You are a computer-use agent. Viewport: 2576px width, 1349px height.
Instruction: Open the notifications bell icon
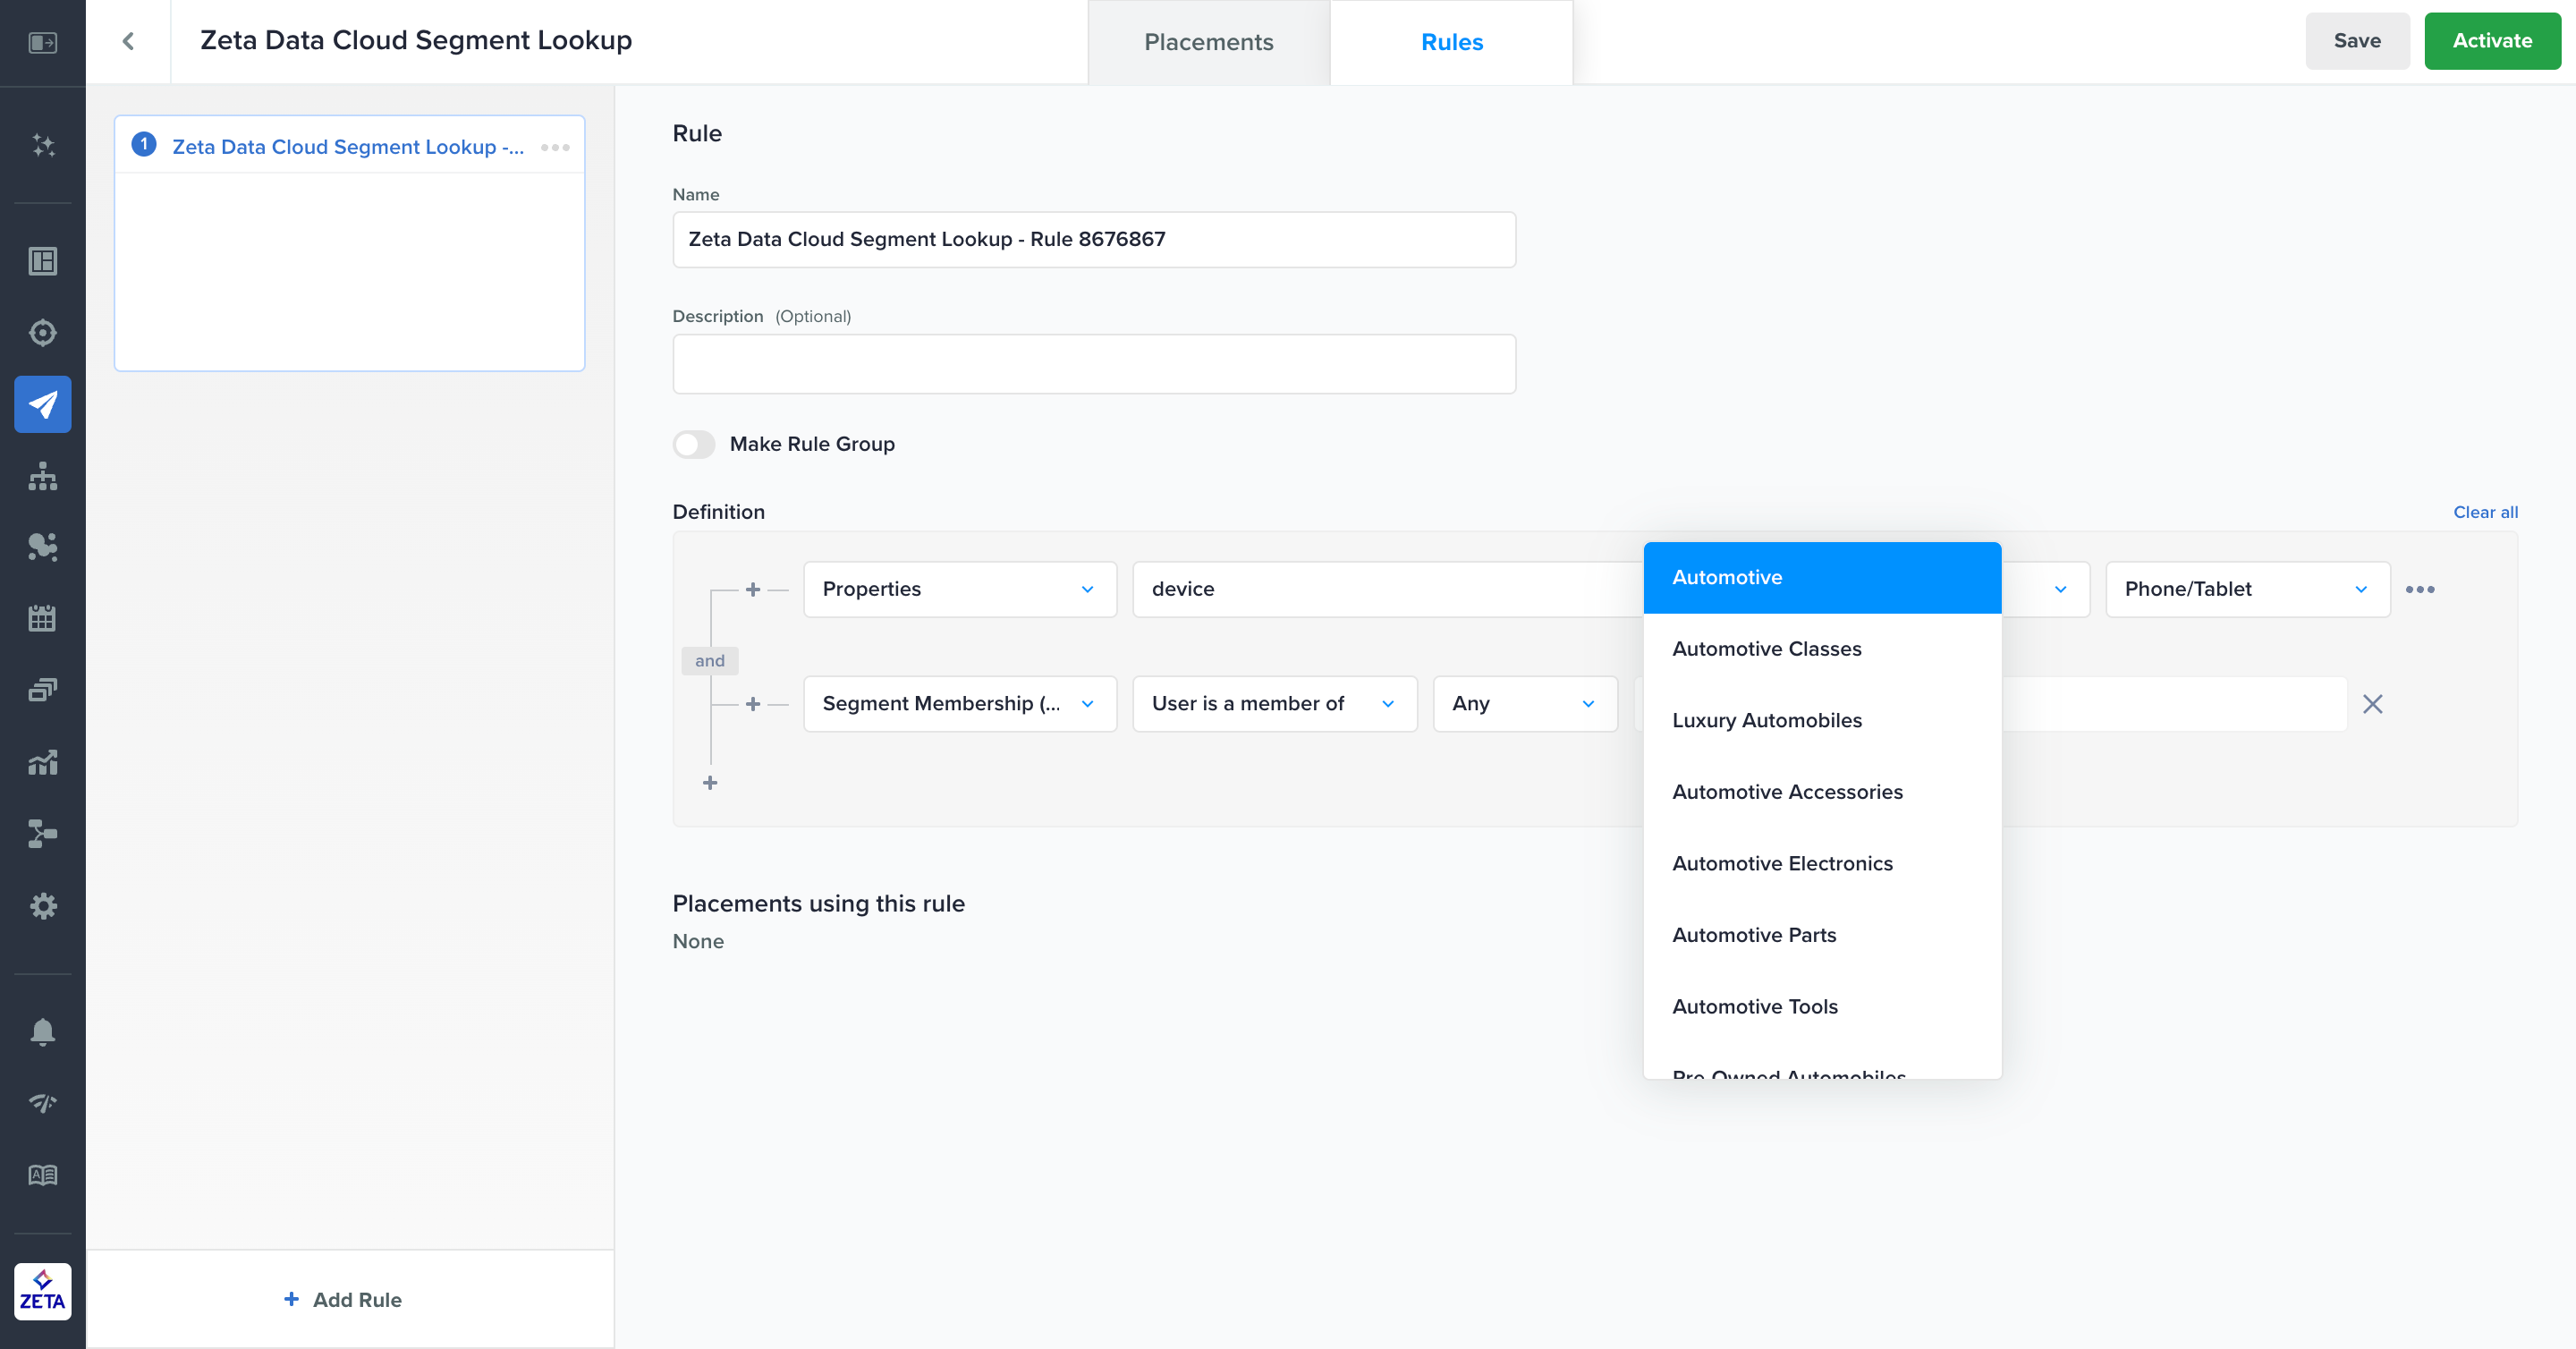click(42, 1031)
